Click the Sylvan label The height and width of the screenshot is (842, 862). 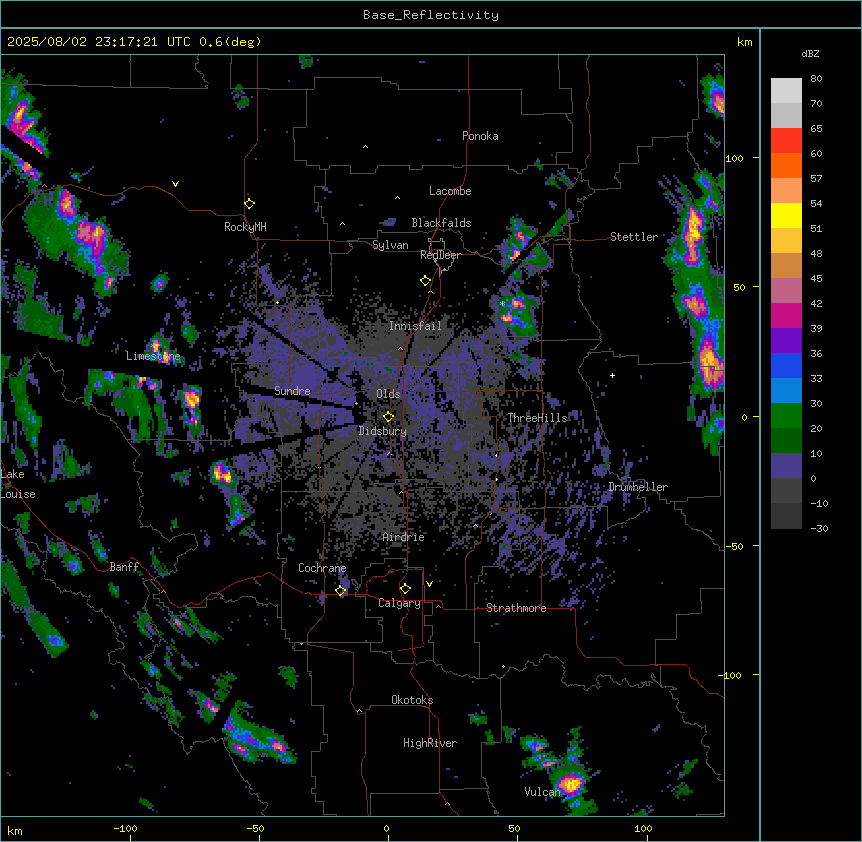coord(390,245)
